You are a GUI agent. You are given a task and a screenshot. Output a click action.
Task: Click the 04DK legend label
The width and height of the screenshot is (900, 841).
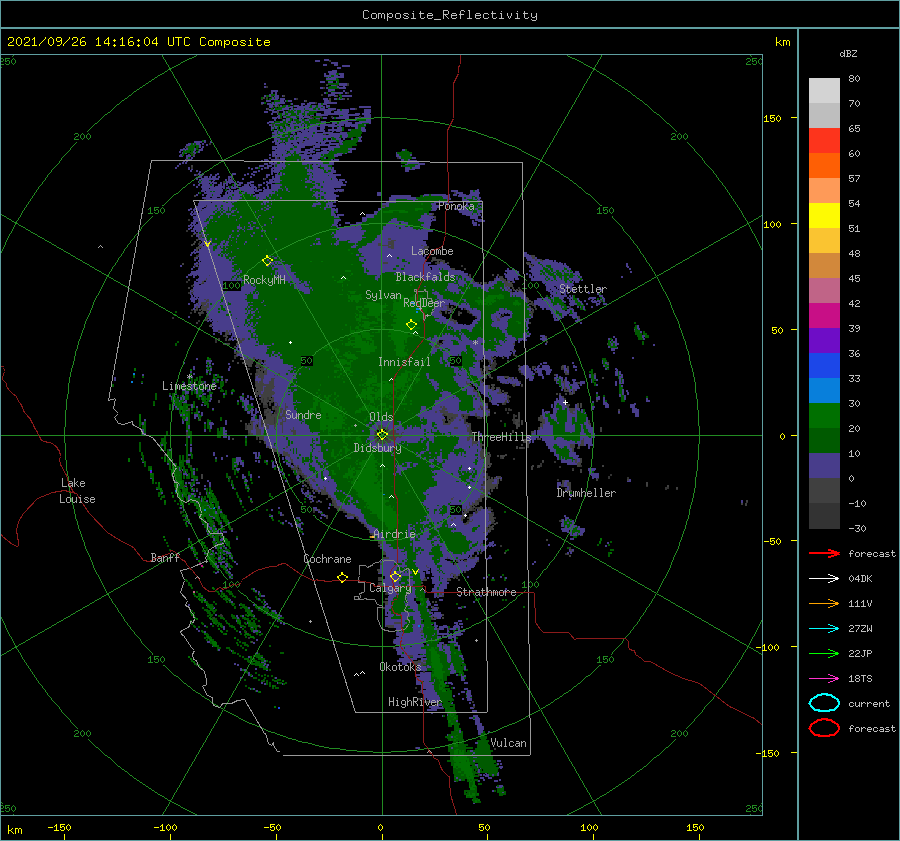tap(860, 579)
